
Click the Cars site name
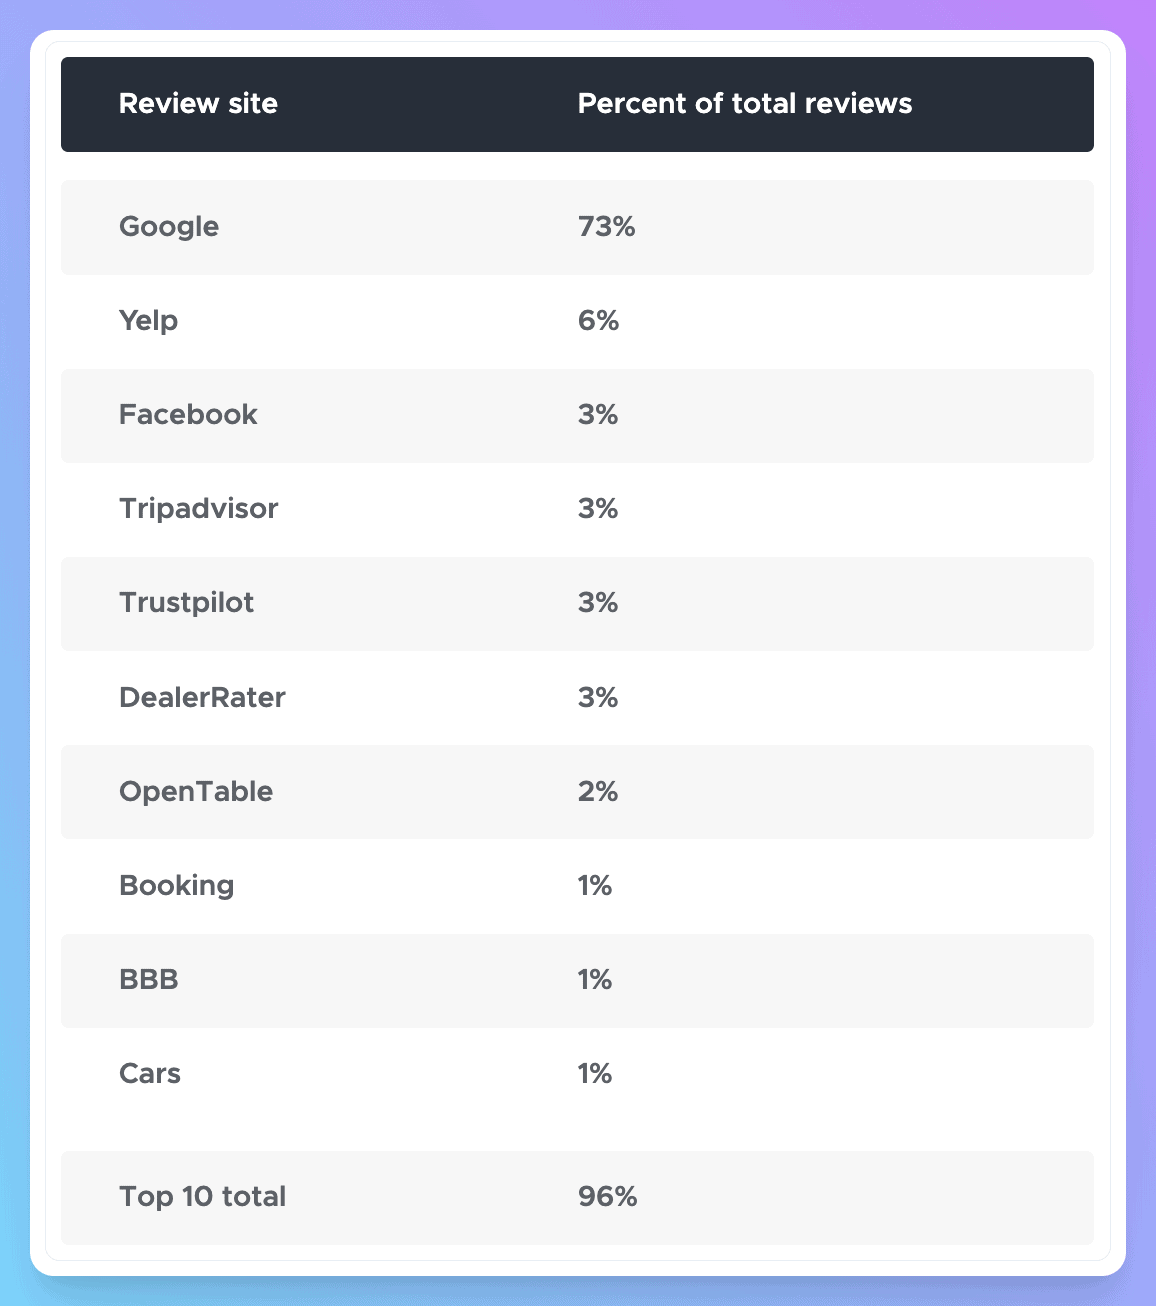point(150,1073)
